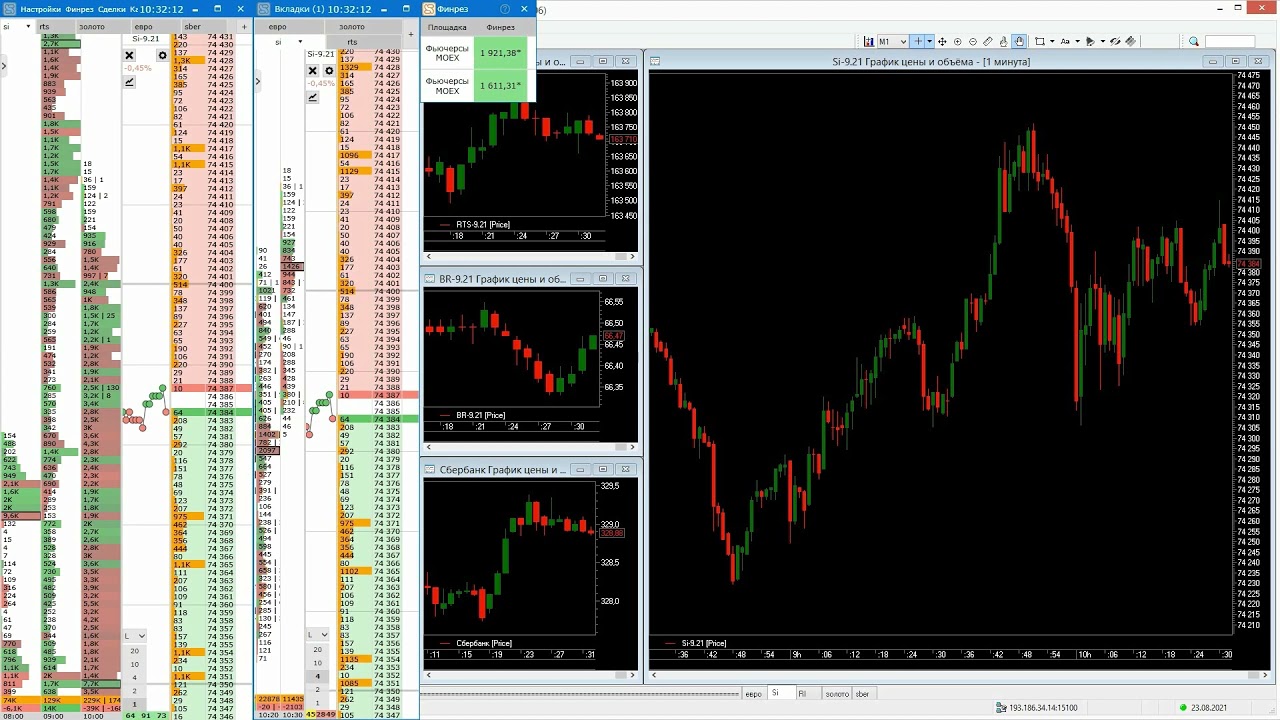Select volume 4 in second order book
Viewport: 1280px width, 720px height.
318,676
